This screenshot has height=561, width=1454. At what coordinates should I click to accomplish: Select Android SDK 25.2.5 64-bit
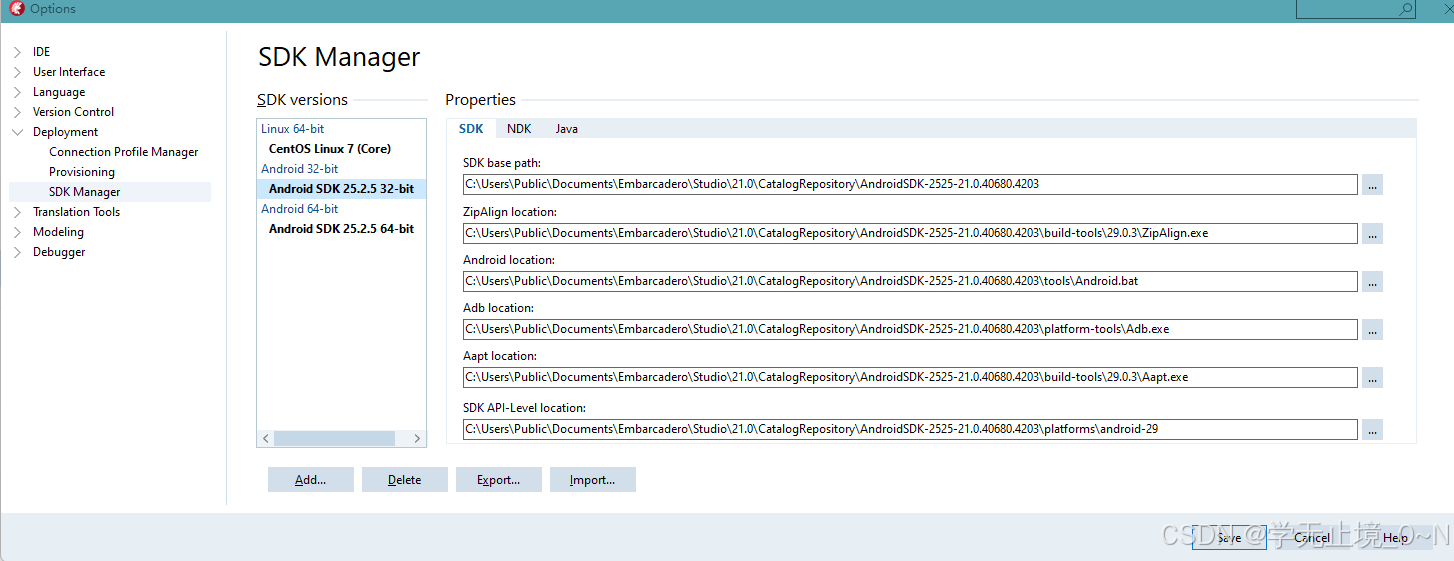pos(341,229)
